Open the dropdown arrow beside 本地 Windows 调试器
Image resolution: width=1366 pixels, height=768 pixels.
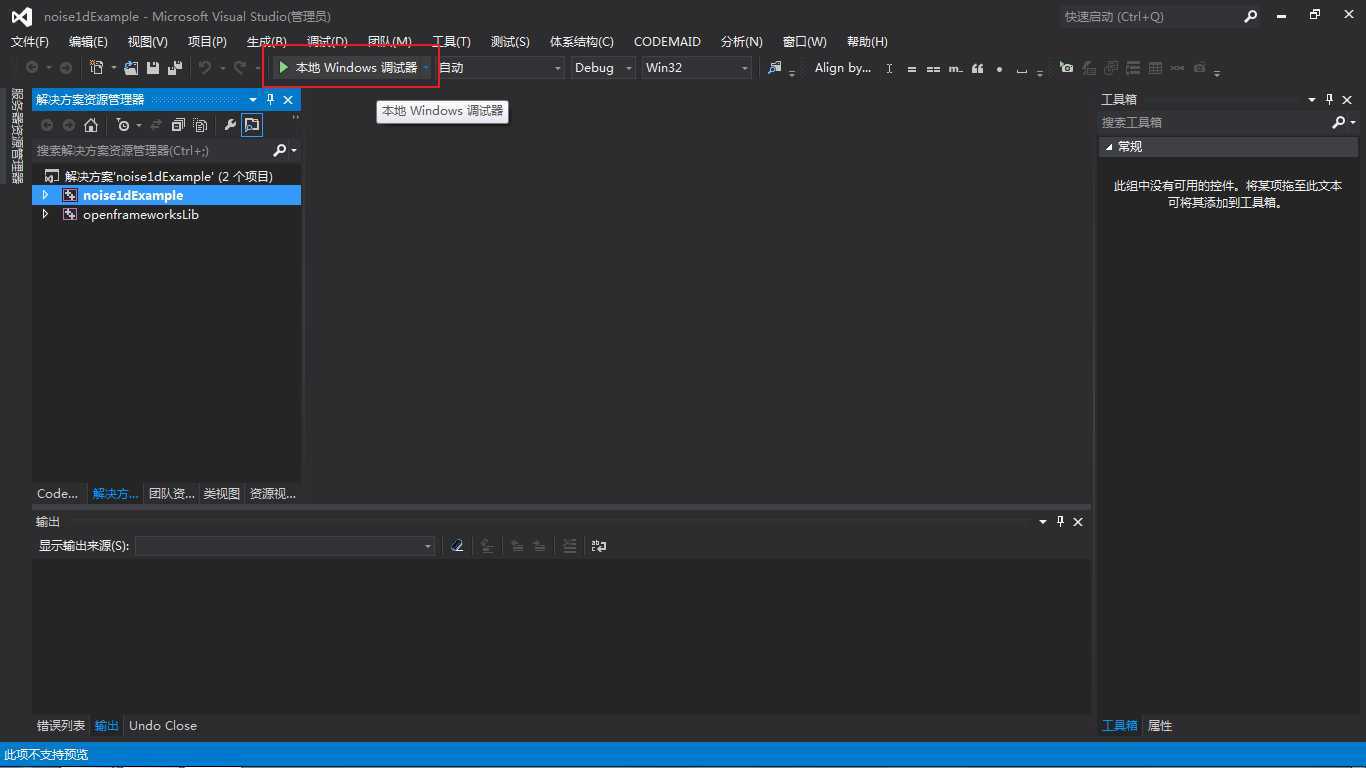(x=426, y=68)
